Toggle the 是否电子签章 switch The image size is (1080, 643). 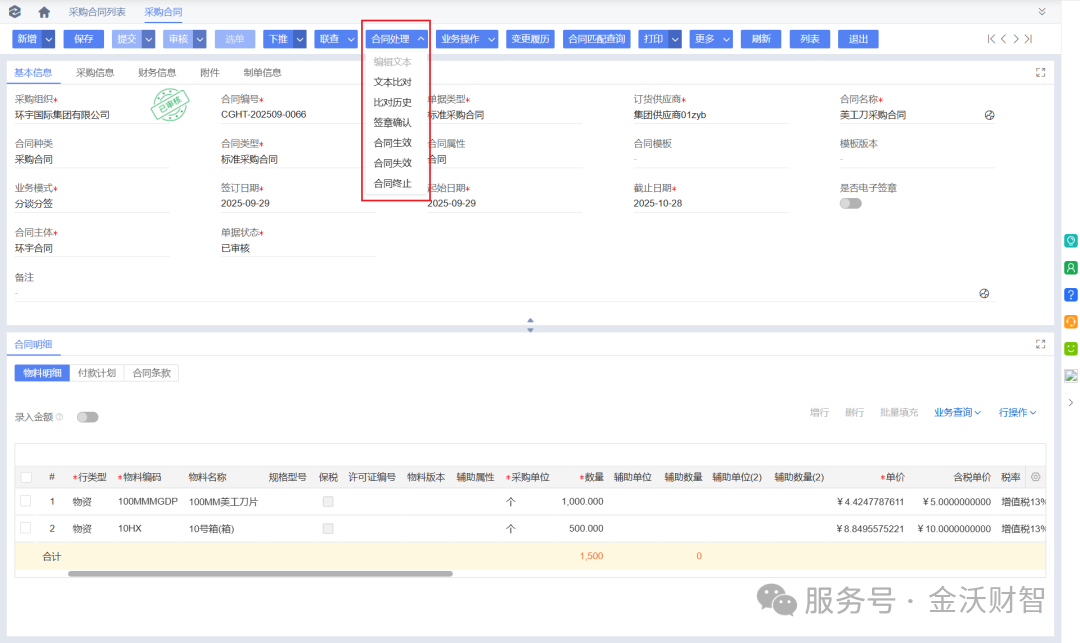[851, 203]
